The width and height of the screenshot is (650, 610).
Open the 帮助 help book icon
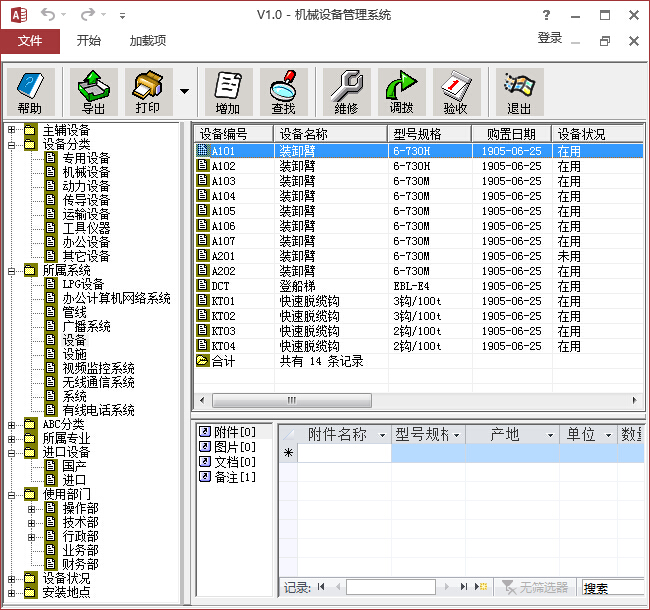(x=31, y=92)
